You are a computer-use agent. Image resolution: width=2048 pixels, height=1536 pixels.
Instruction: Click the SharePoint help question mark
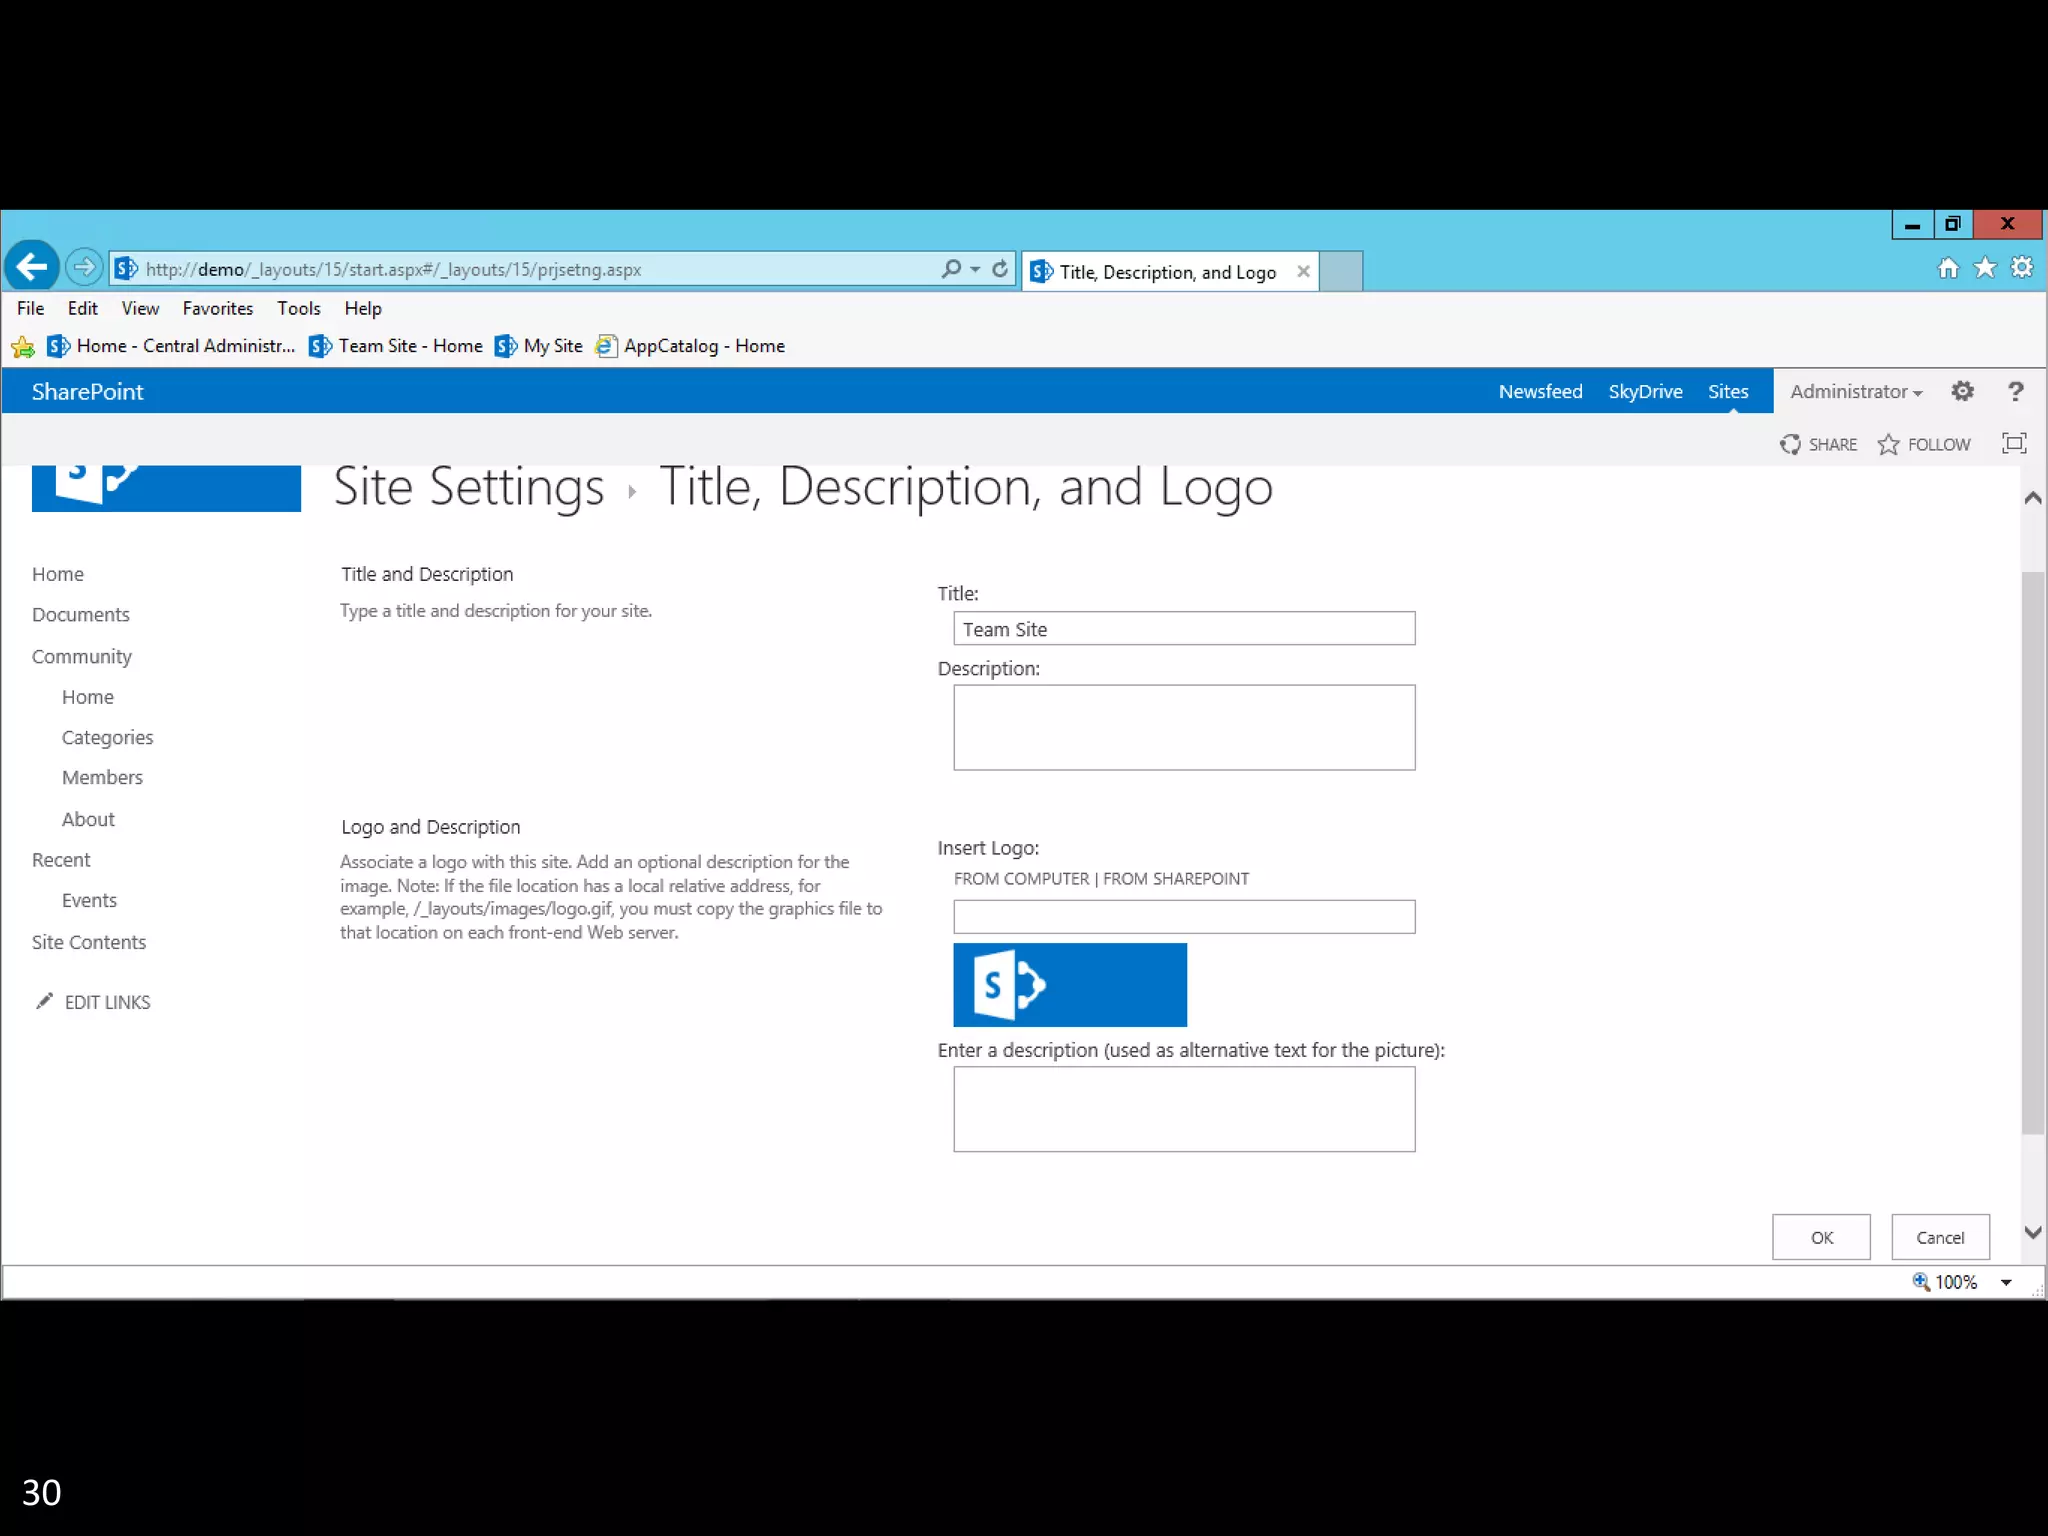tap(2015, 391)
